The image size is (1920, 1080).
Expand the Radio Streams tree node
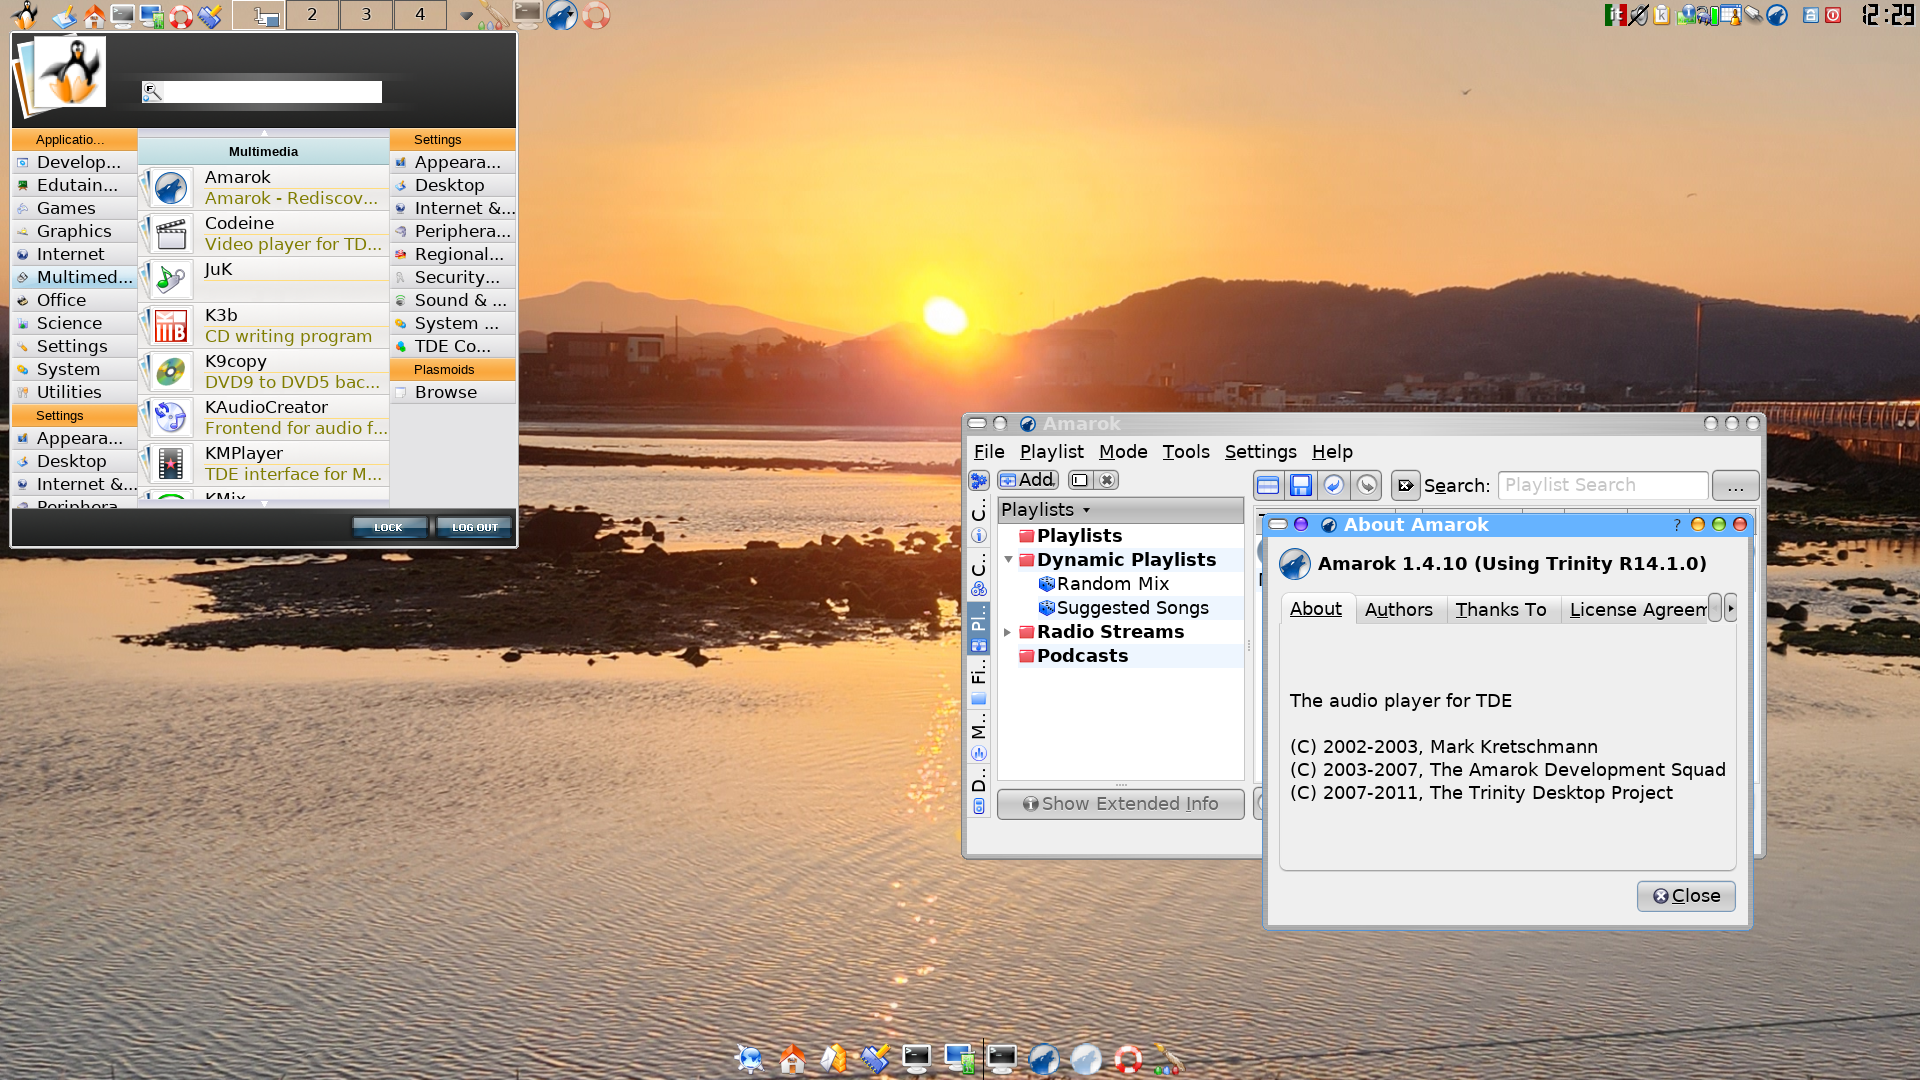click(x=1008, y=632)
